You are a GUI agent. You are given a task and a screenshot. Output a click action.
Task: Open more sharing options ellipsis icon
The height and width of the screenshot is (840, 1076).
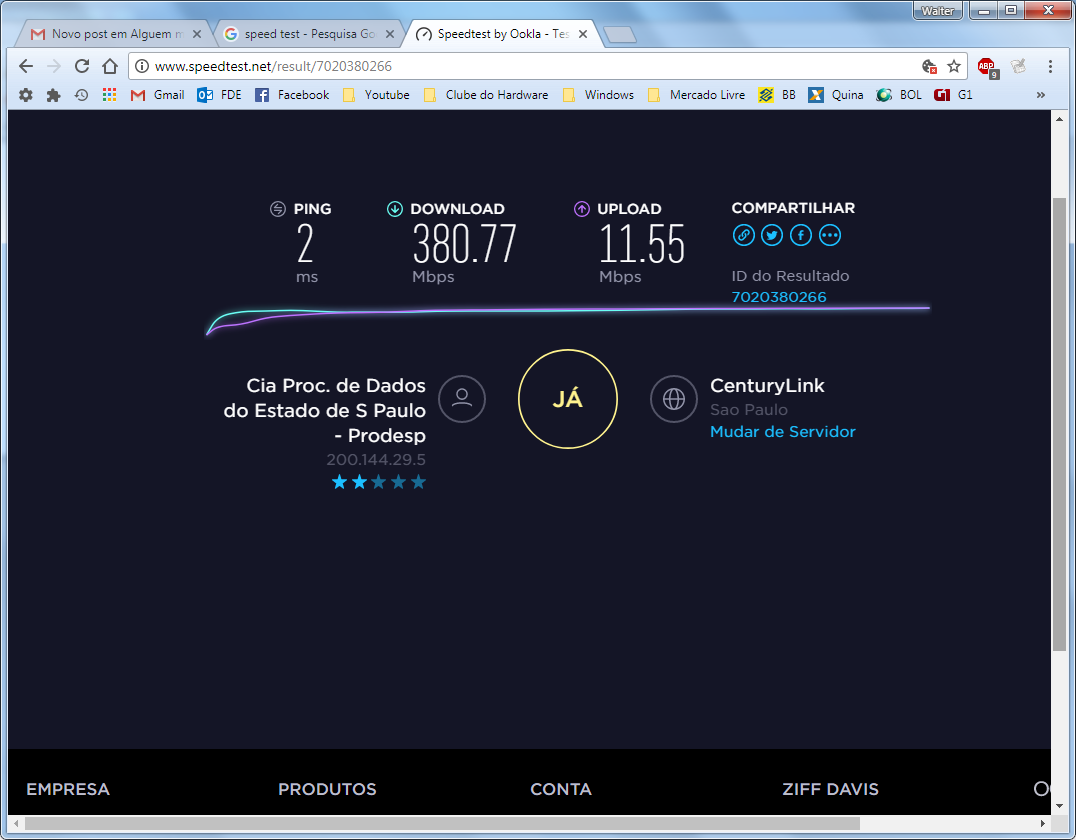[x=830, y=235]
